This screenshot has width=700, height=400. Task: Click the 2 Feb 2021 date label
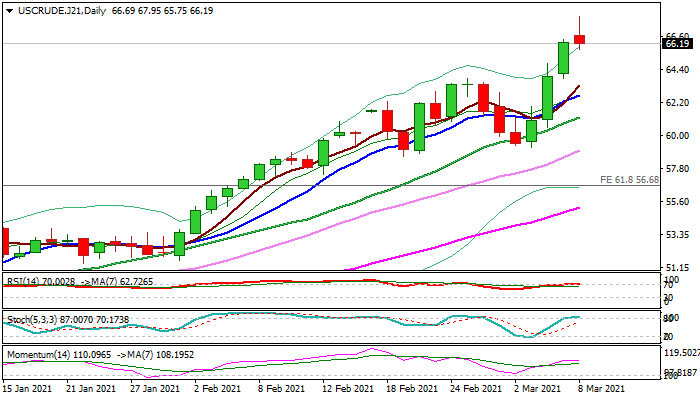click(217, 388)
